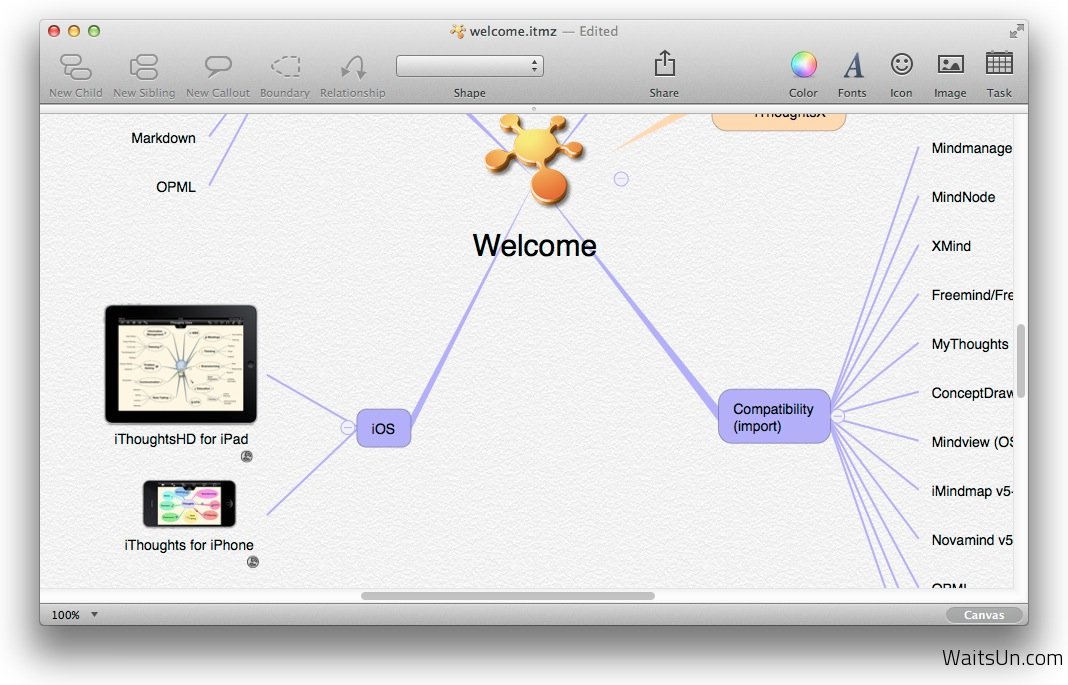Select the iThoughts for iPhone label
Viewport: 1068px width, 685px height.
click(189, 545)
